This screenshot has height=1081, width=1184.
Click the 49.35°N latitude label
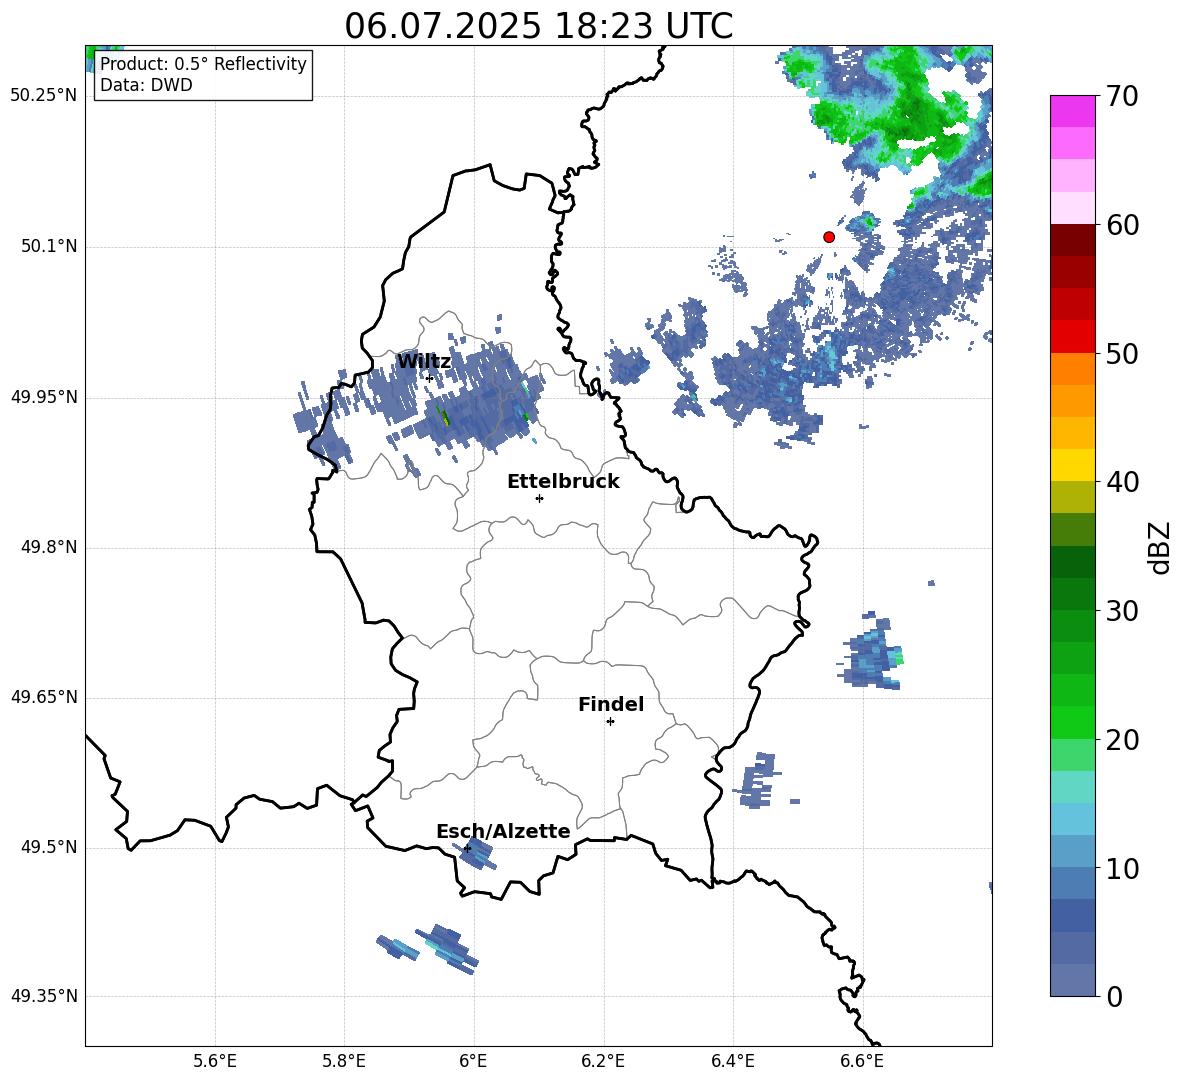tap(44, 996)
